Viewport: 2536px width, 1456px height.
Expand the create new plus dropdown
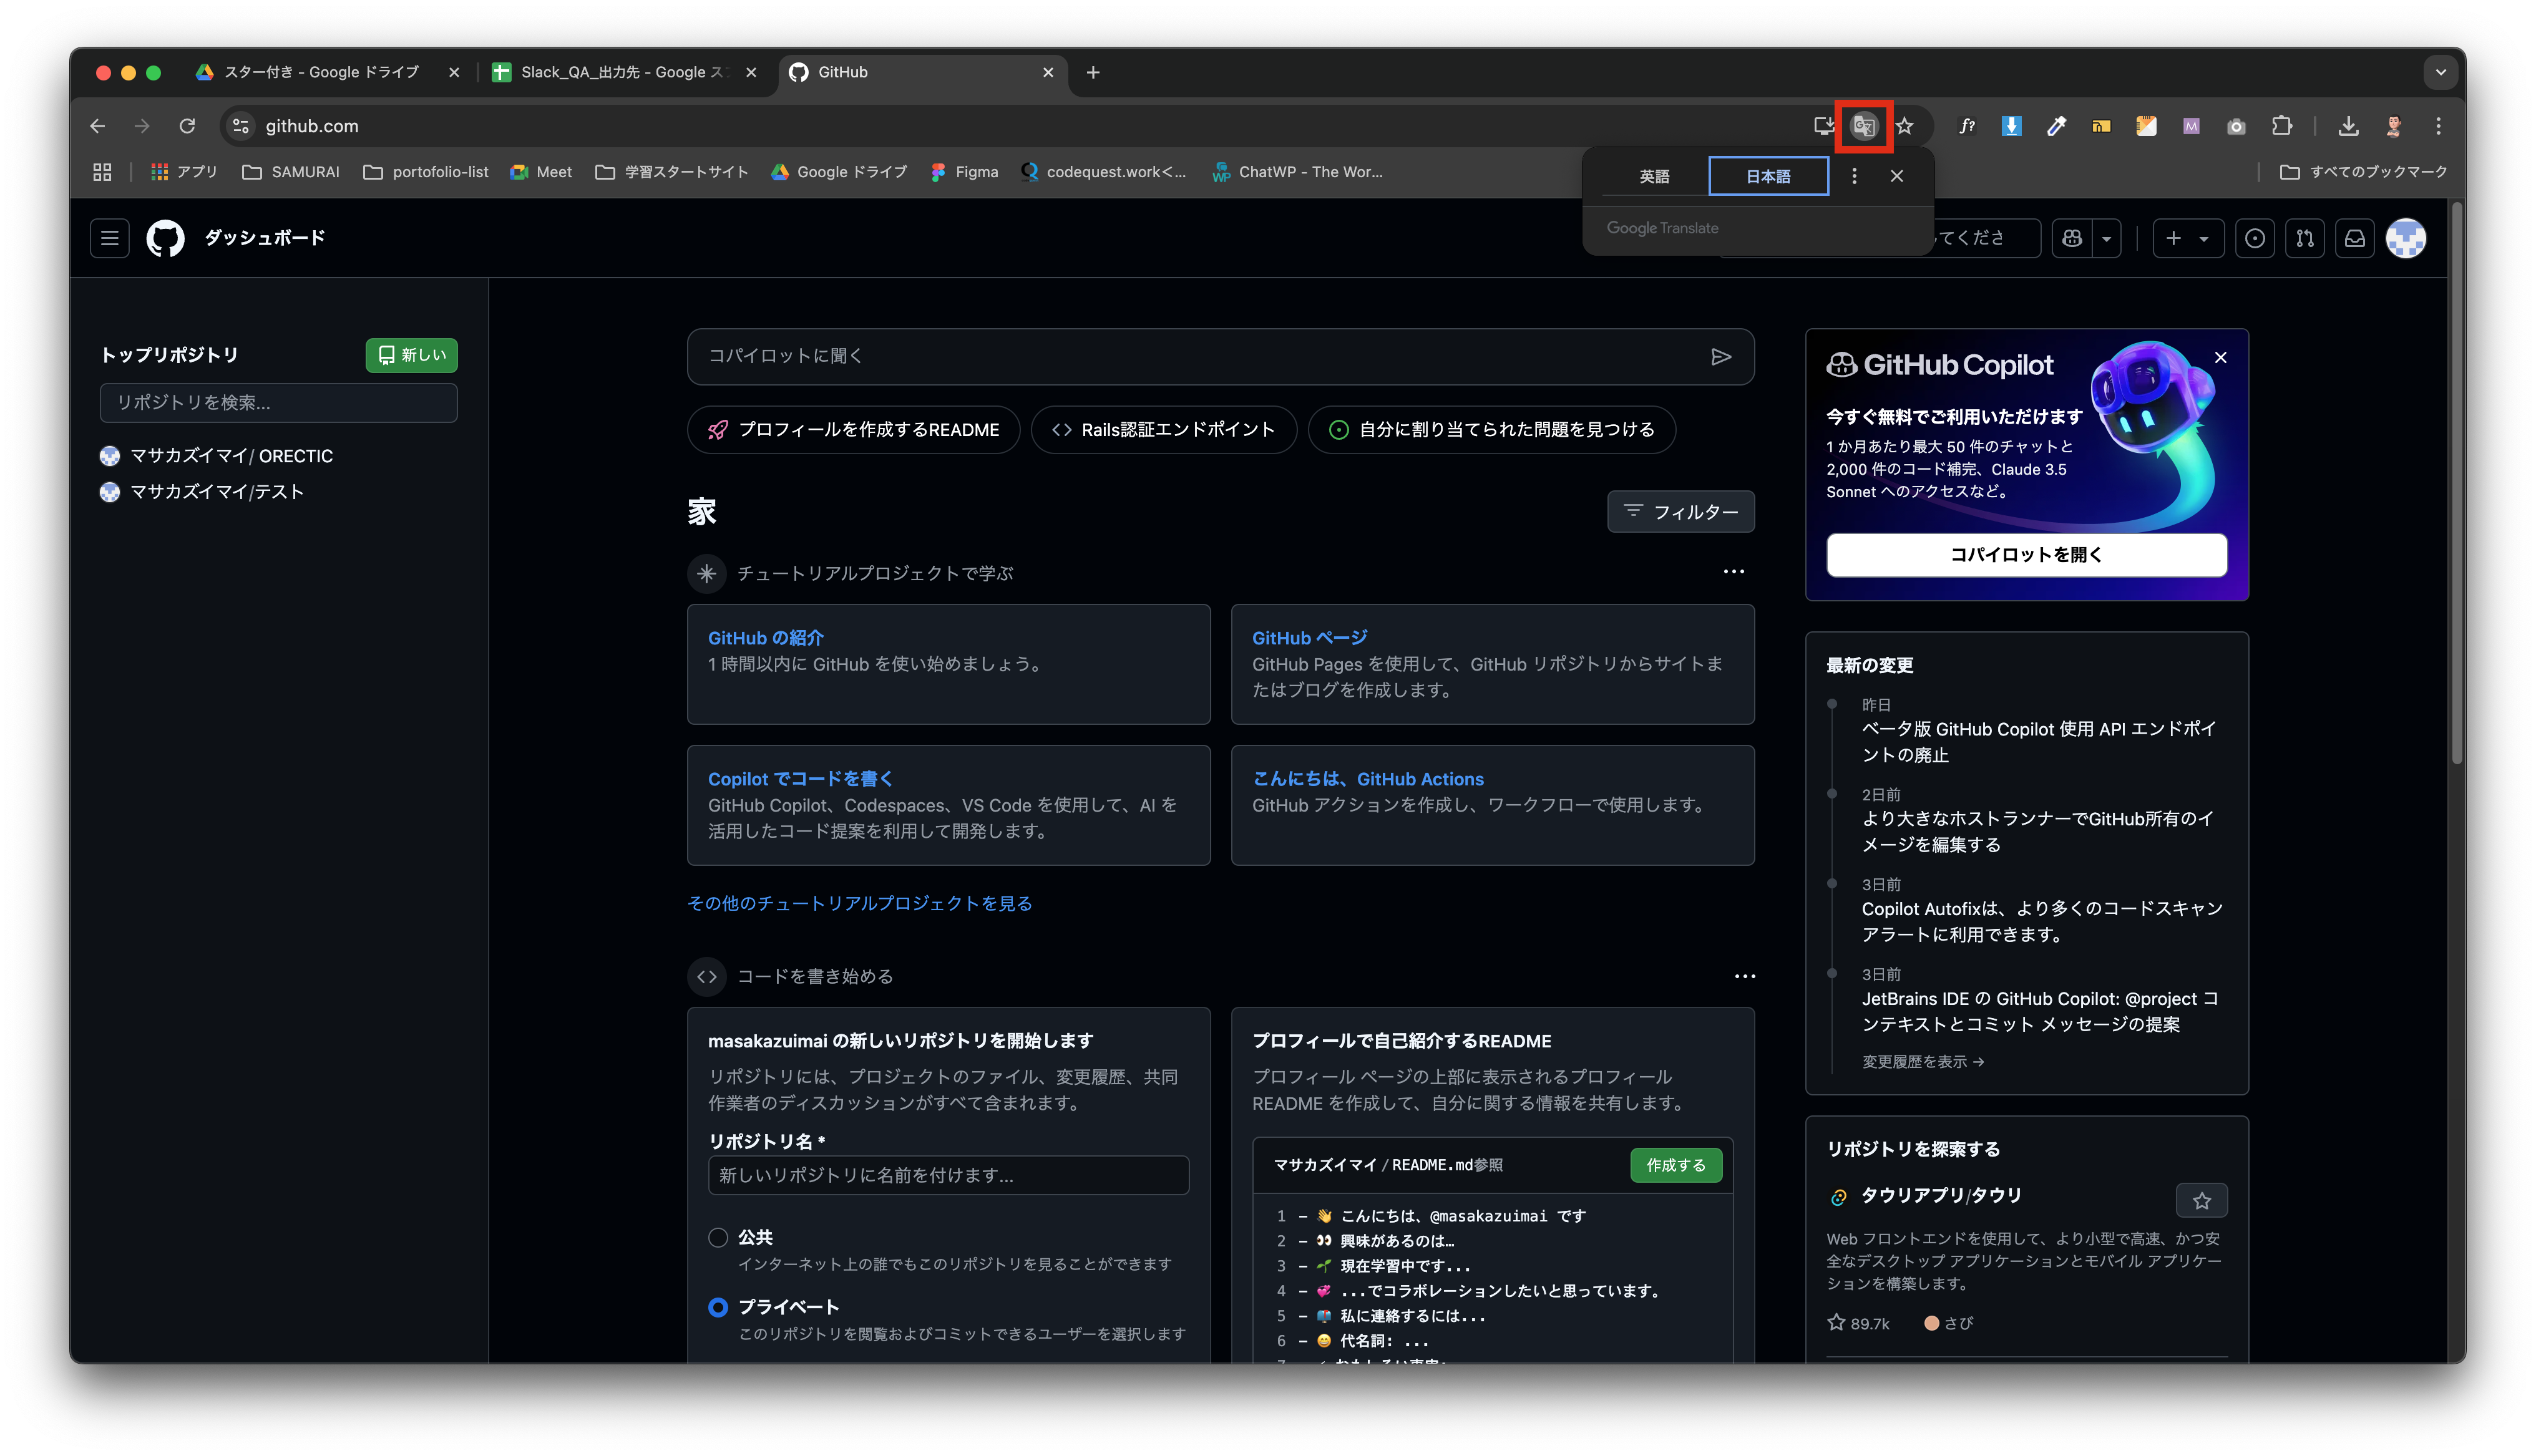(2188, 238)
